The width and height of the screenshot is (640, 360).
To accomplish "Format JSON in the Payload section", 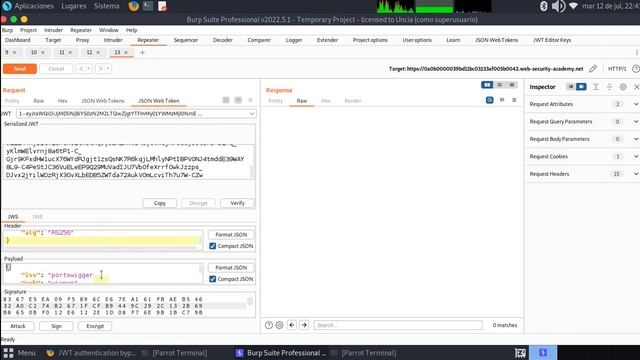I will coord(231,267).
